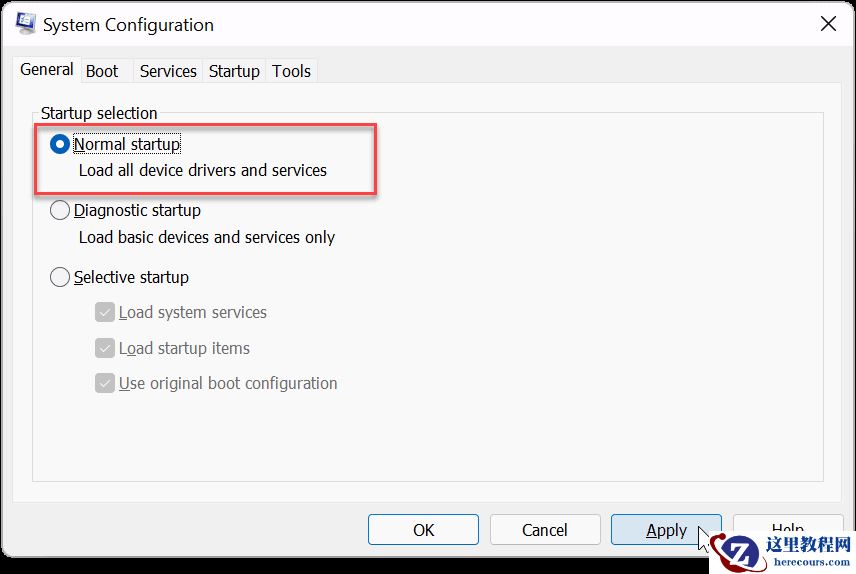Open the Boot tab
This screenshot has height=574, width=856.
point(102,71)
